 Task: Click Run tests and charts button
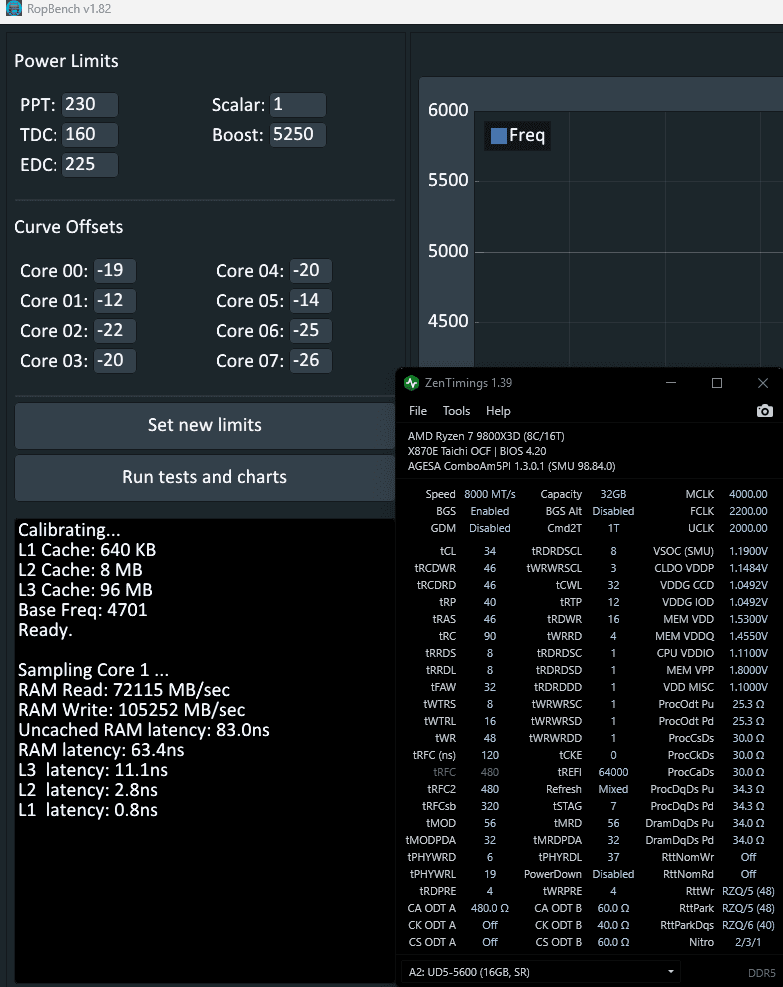click(x=205, y=477)
